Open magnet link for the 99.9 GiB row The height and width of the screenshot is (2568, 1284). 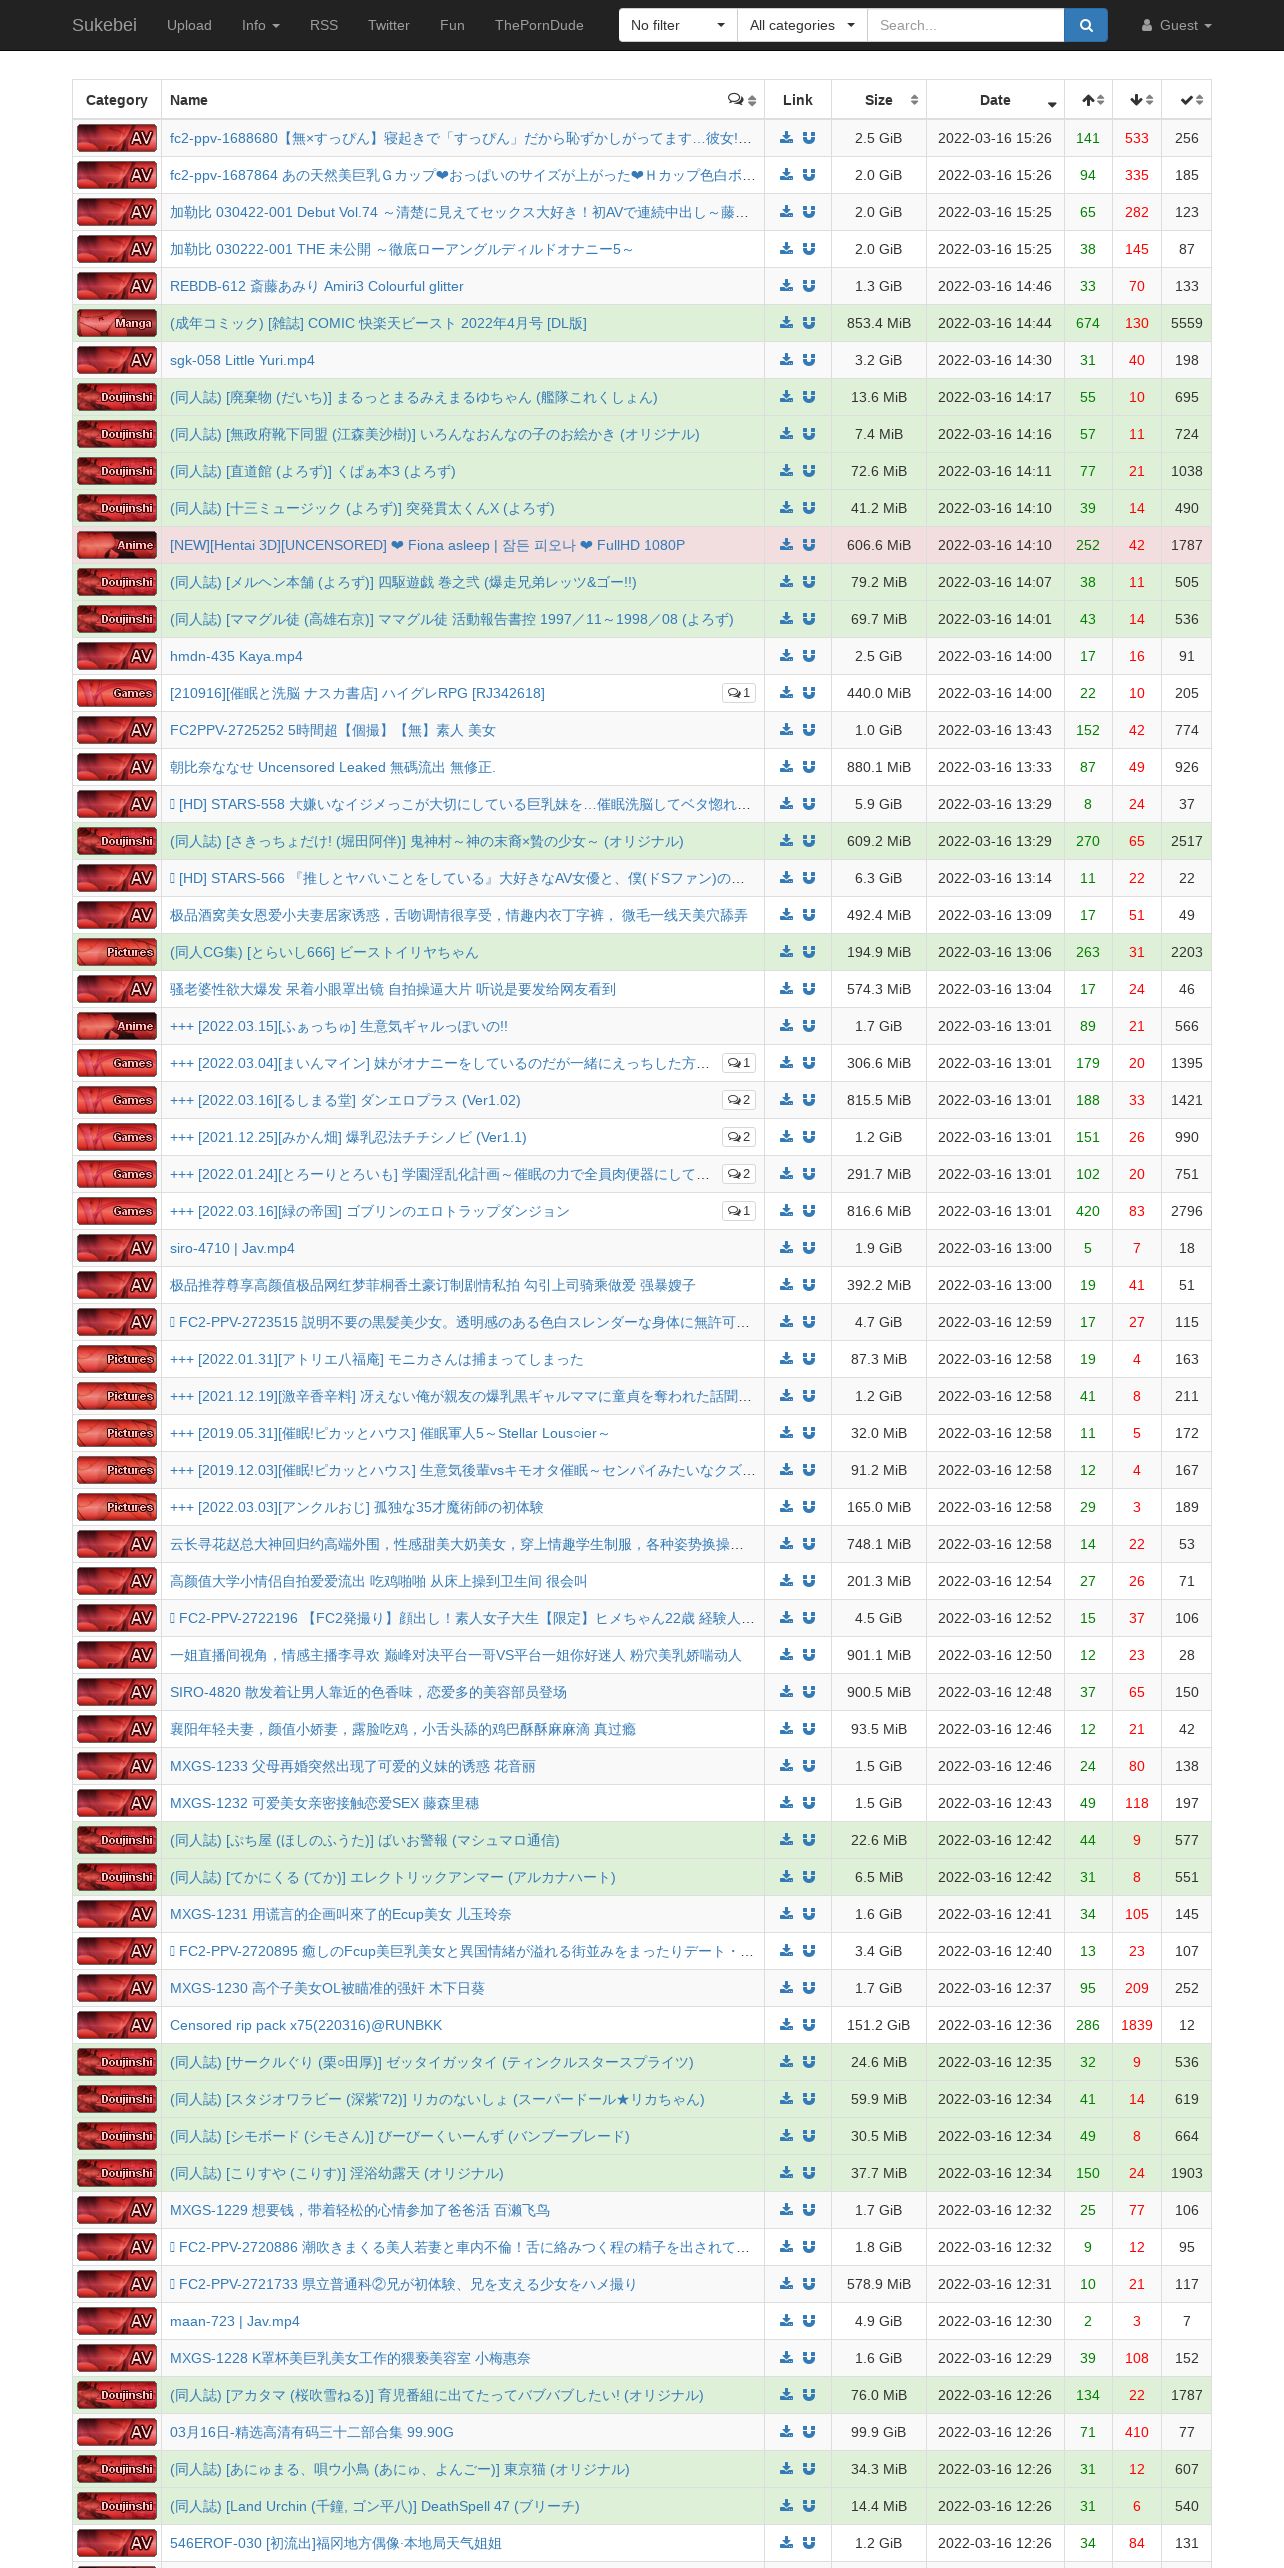pyautogui.click(x=809, y=2431)
